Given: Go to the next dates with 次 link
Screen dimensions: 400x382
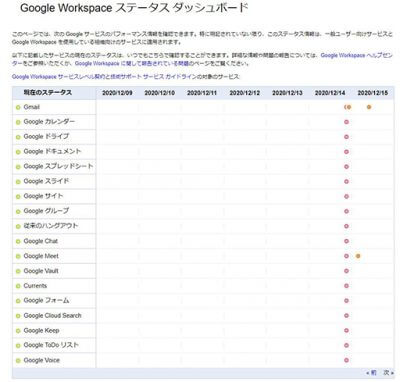Looking at the screenshot, I should pyautogui.click(x=388, y=373).
